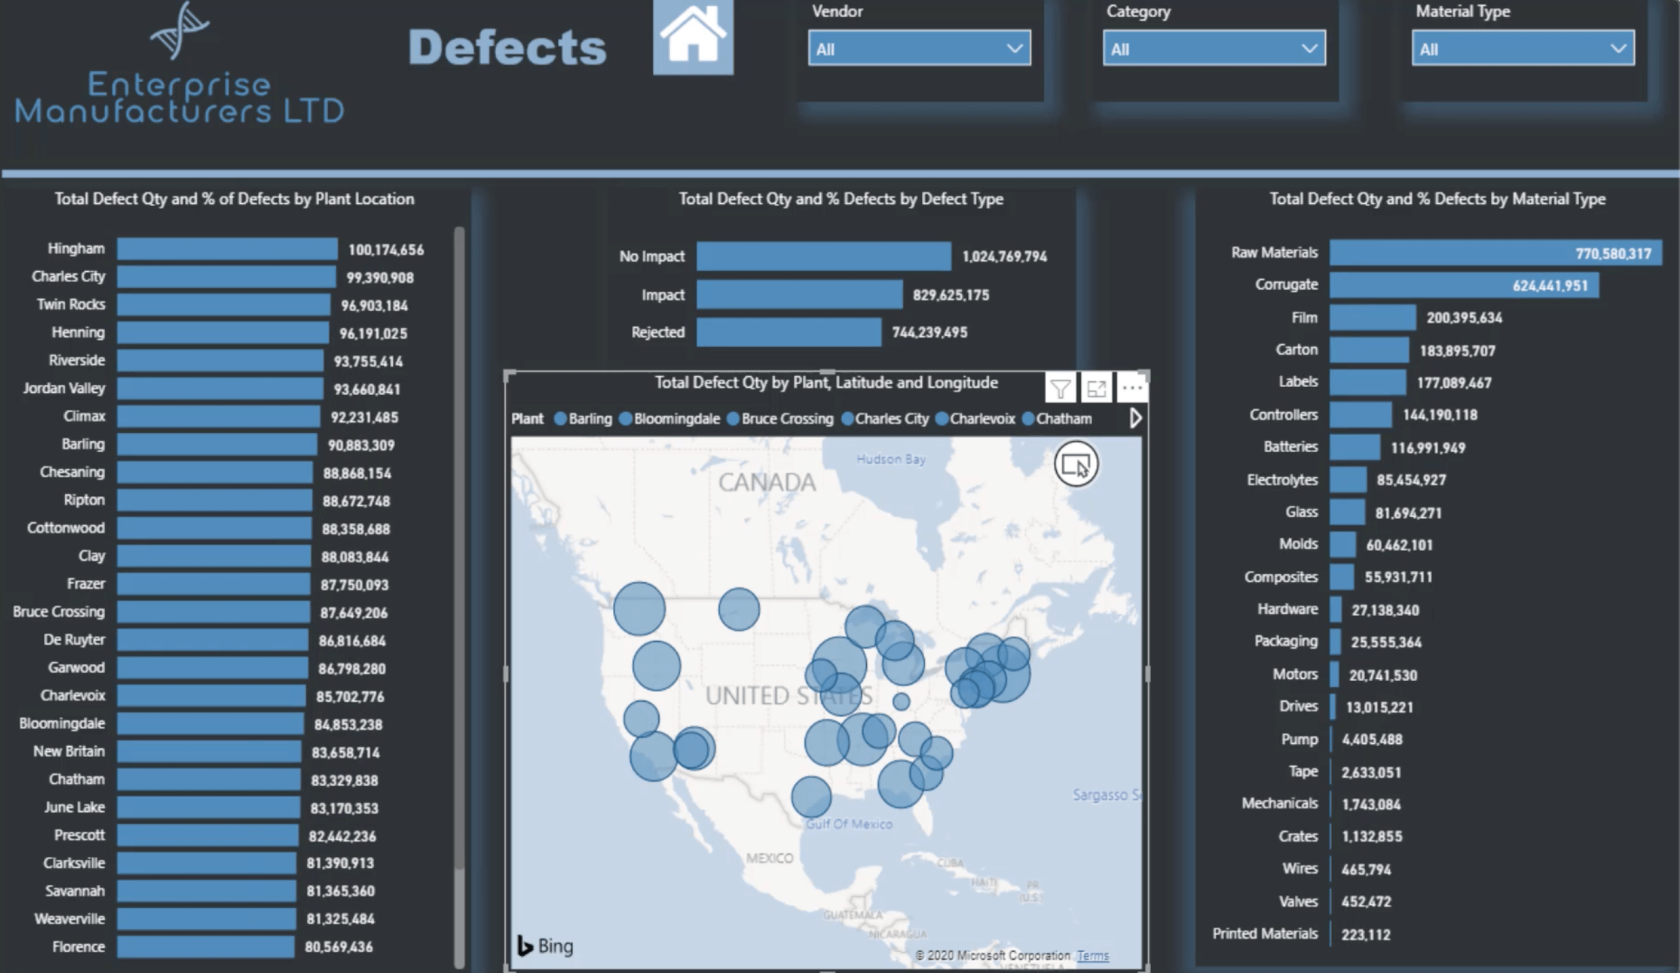
Task: Click the Weaverville plant label
Action: 70,919
